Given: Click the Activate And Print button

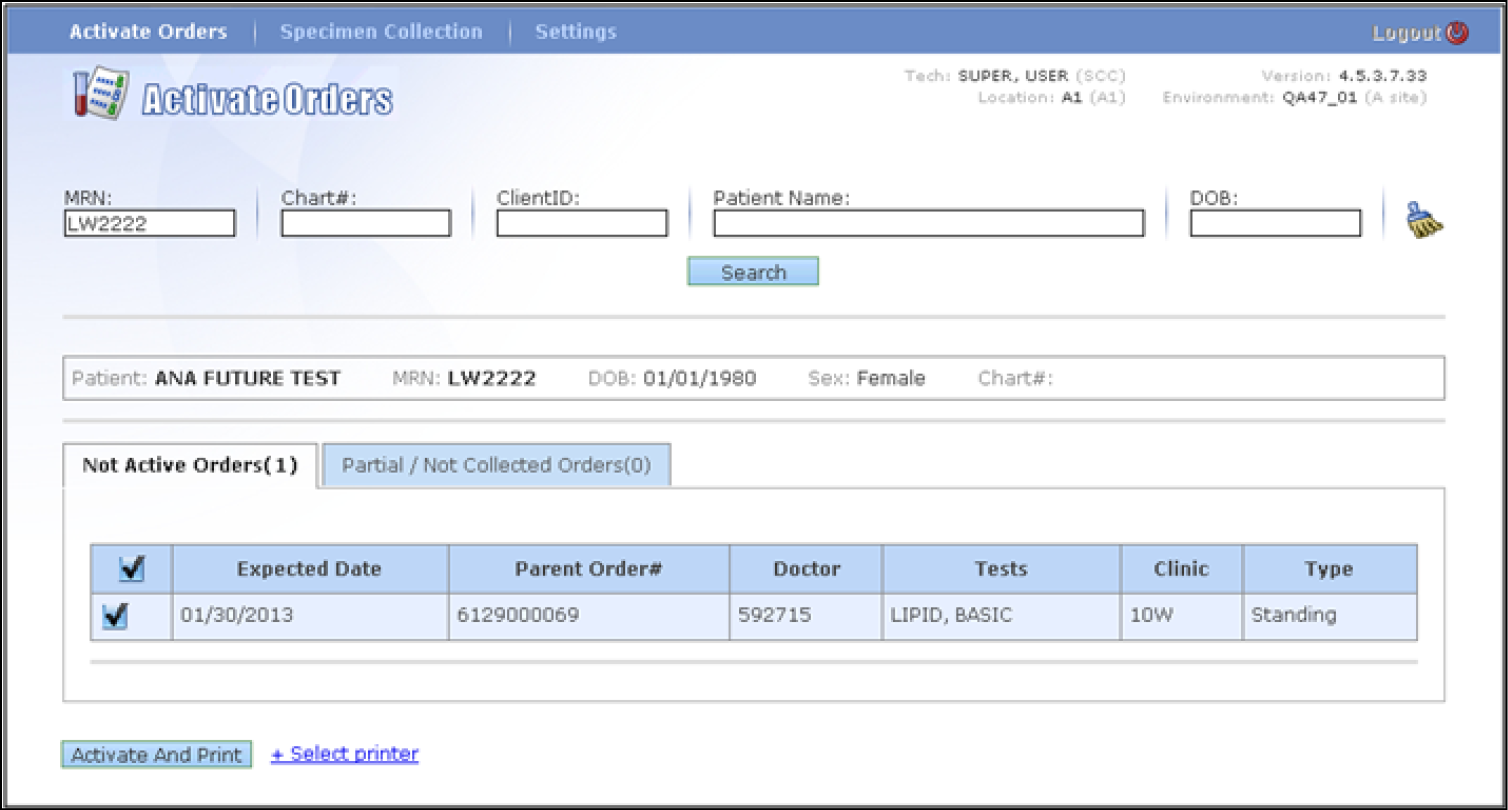Looking at the screenshot, I should pyautogui.click(x=156, y=755).
